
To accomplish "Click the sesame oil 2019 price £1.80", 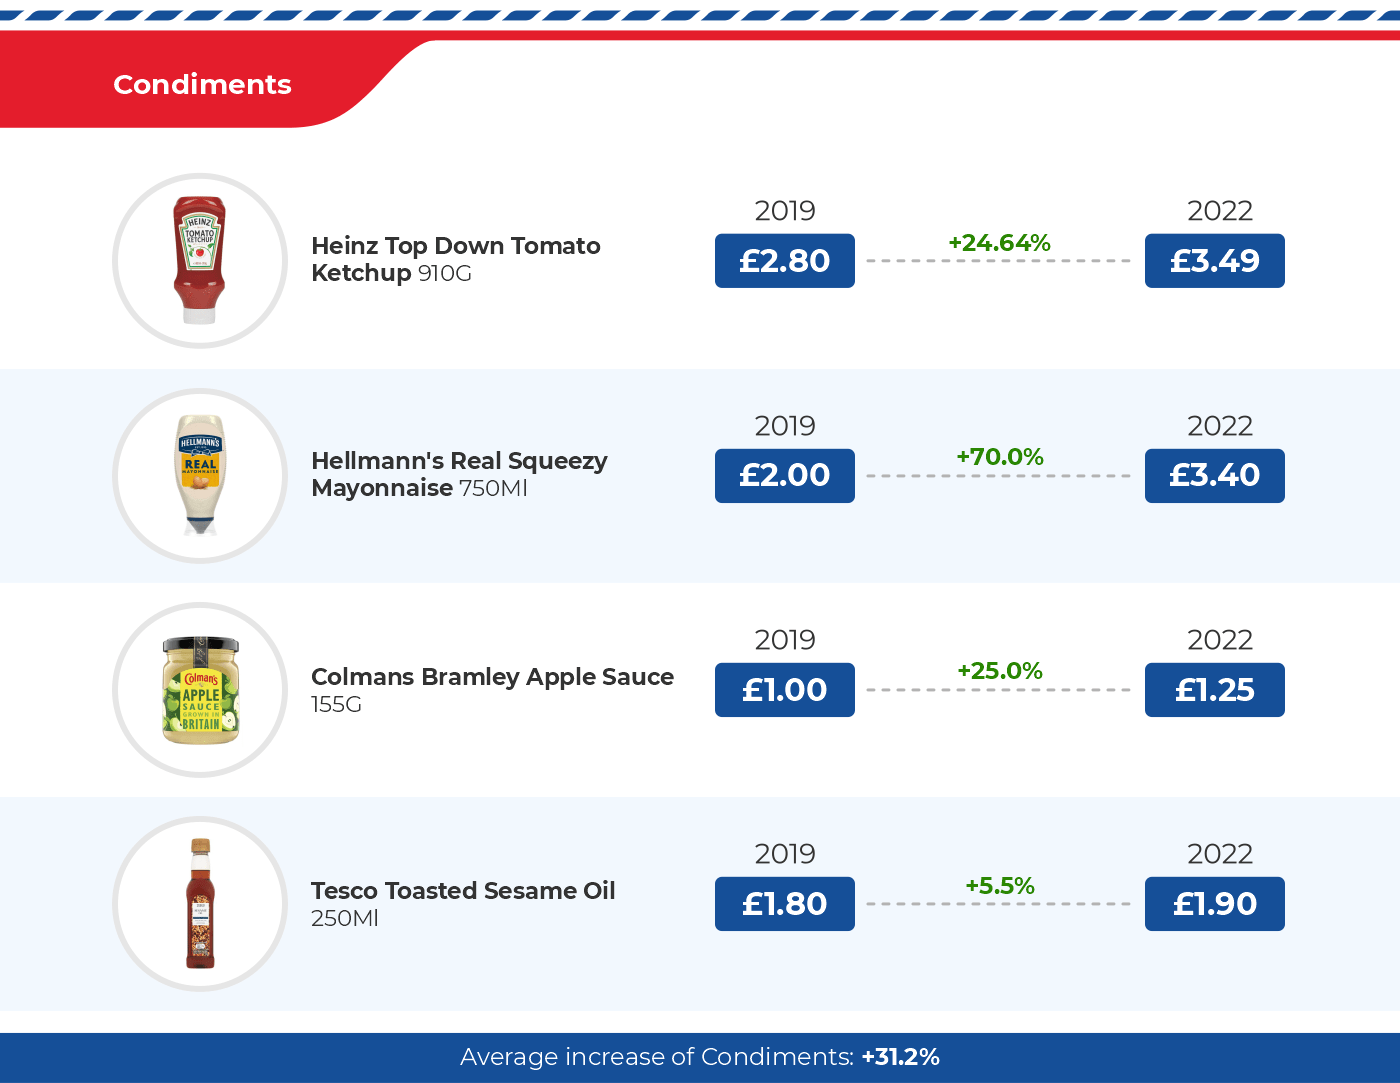I will coord(784,904).
